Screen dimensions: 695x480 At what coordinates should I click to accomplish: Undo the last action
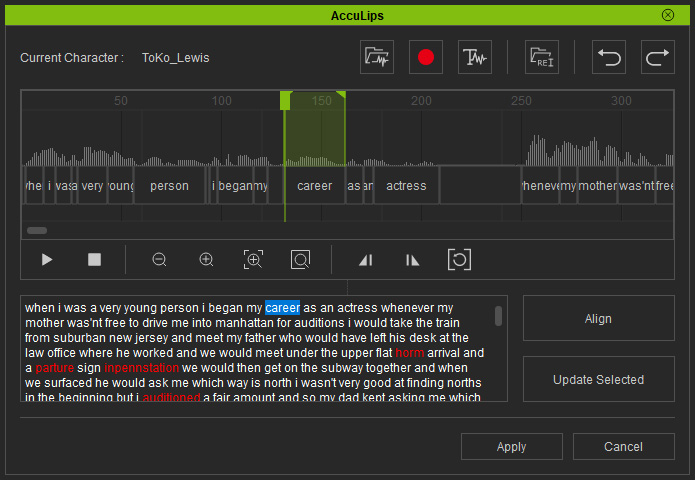coord(609,57)
